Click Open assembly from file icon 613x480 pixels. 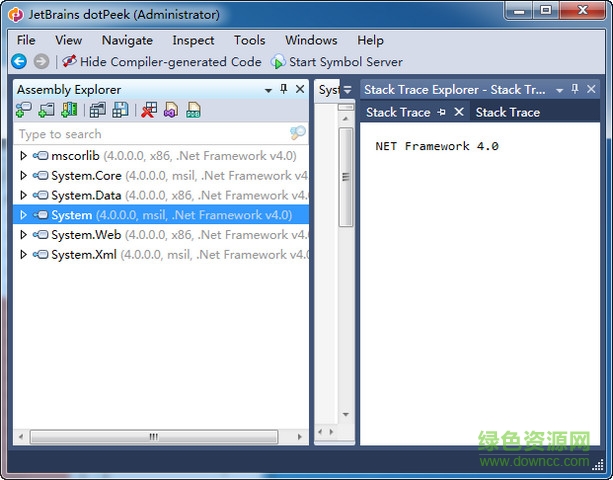point(23,110)
